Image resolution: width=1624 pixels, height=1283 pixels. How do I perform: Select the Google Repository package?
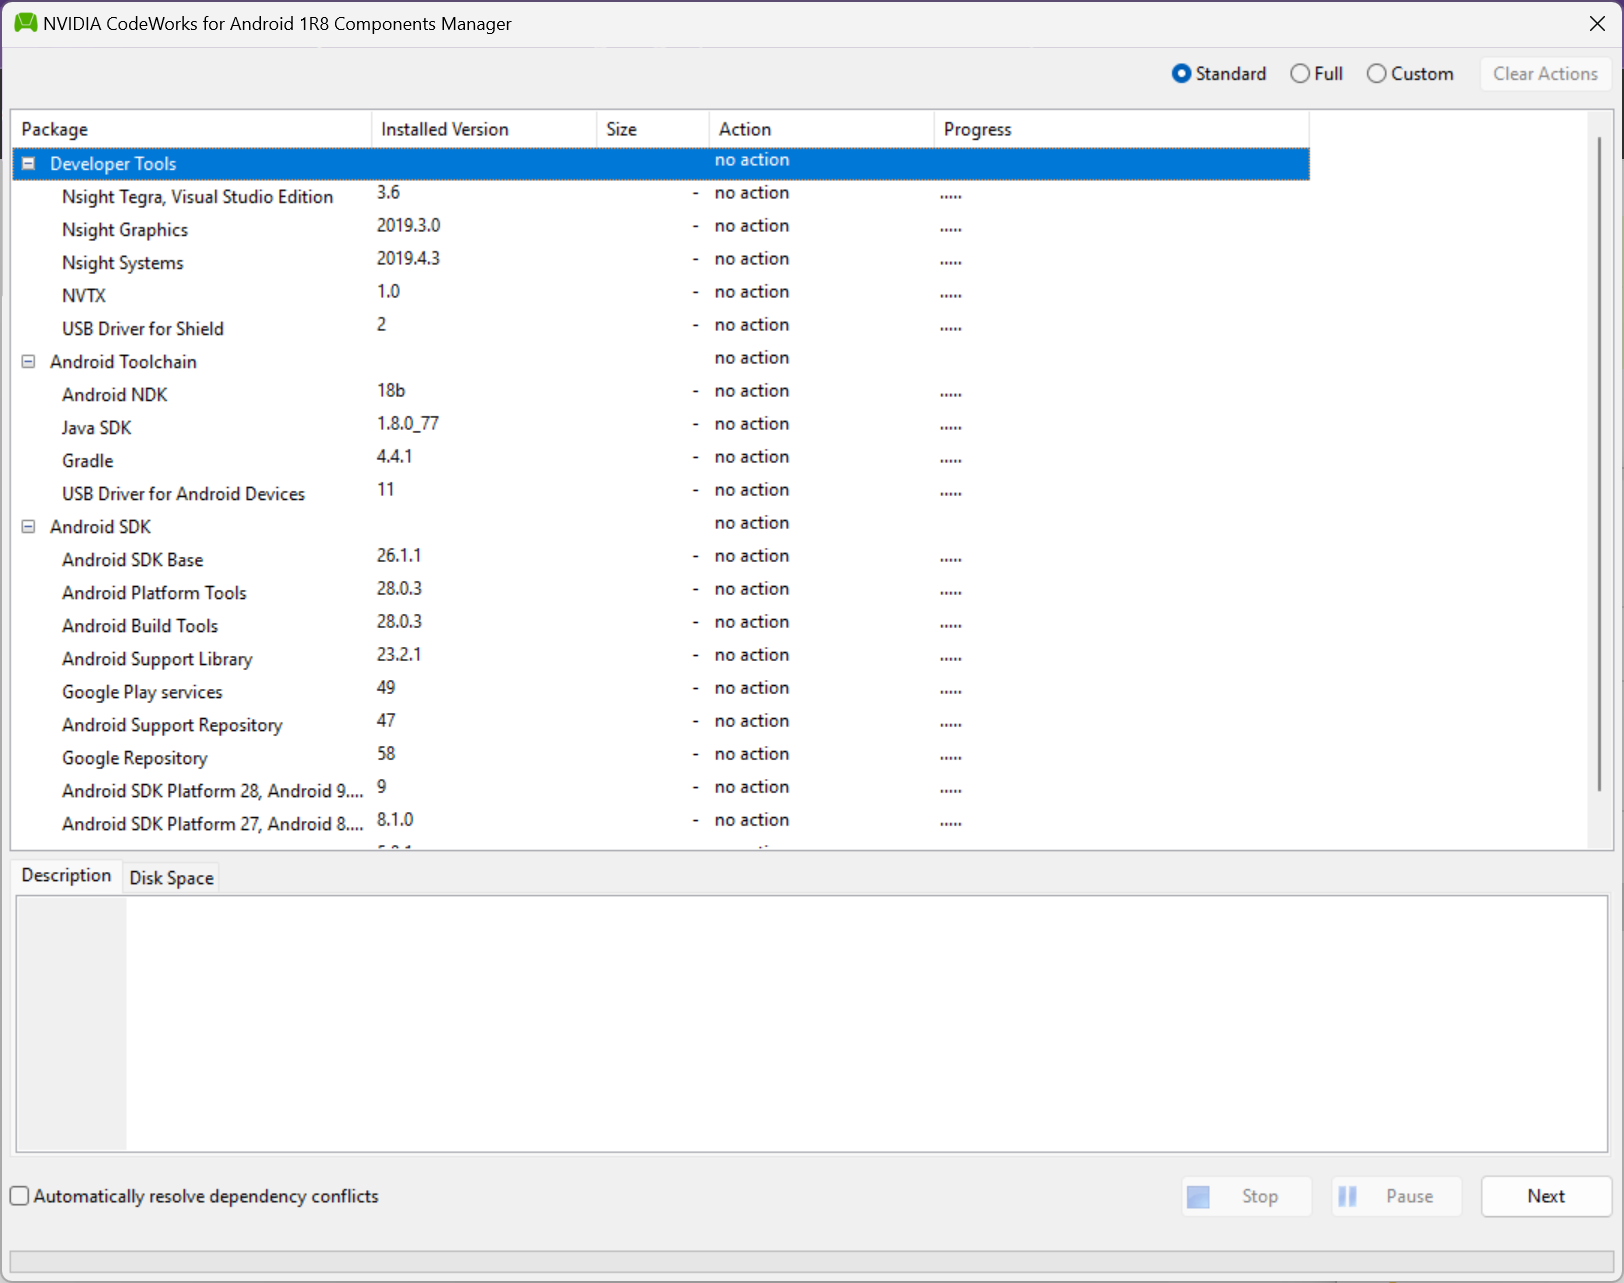135,758
